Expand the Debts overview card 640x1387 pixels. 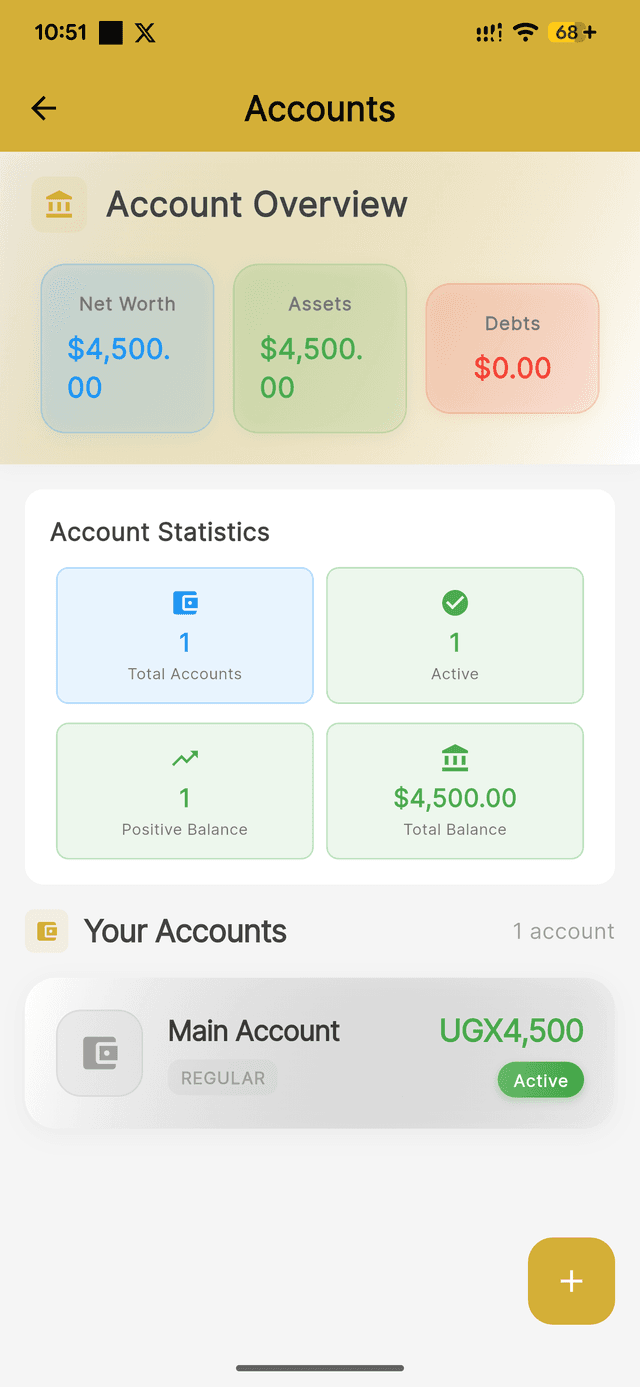511,348
